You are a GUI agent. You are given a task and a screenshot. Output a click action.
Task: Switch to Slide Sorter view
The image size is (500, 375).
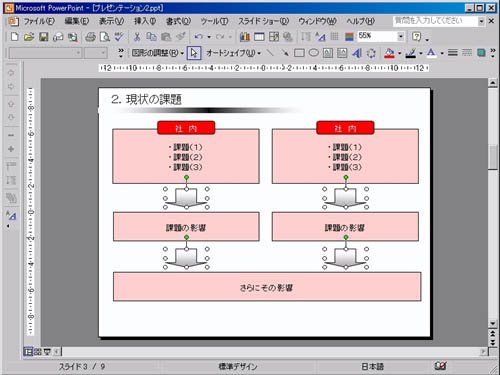[x=37, y=351]
